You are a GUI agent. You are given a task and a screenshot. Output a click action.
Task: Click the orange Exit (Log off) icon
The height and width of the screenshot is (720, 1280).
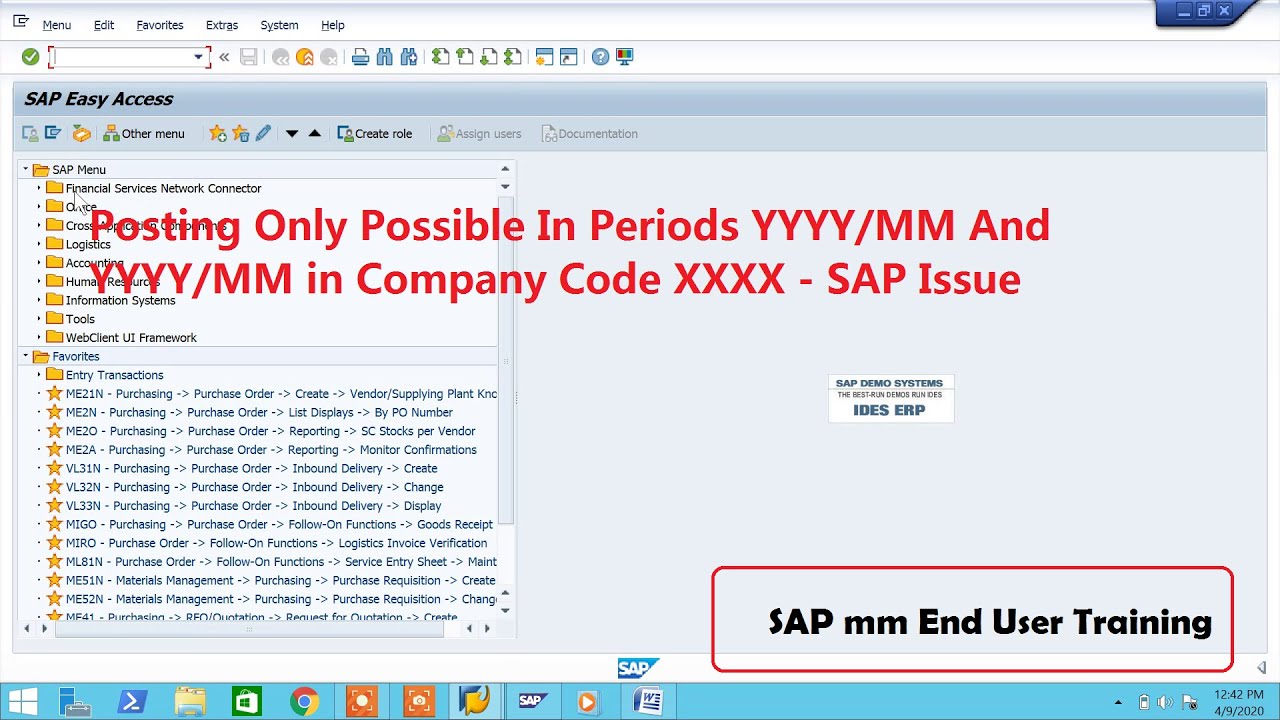pos(305,57)
